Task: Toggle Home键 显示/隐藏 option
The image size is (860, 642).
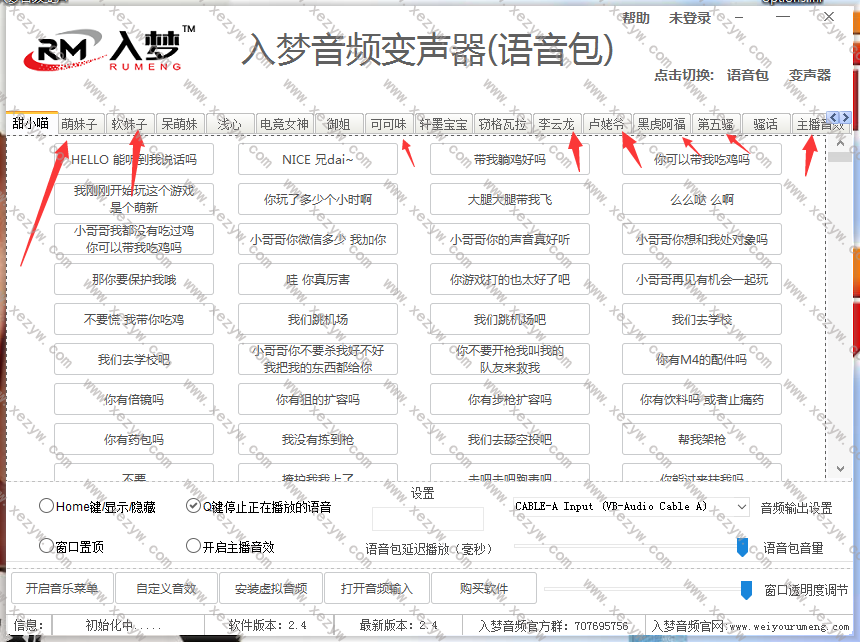Action: [47, 506]
